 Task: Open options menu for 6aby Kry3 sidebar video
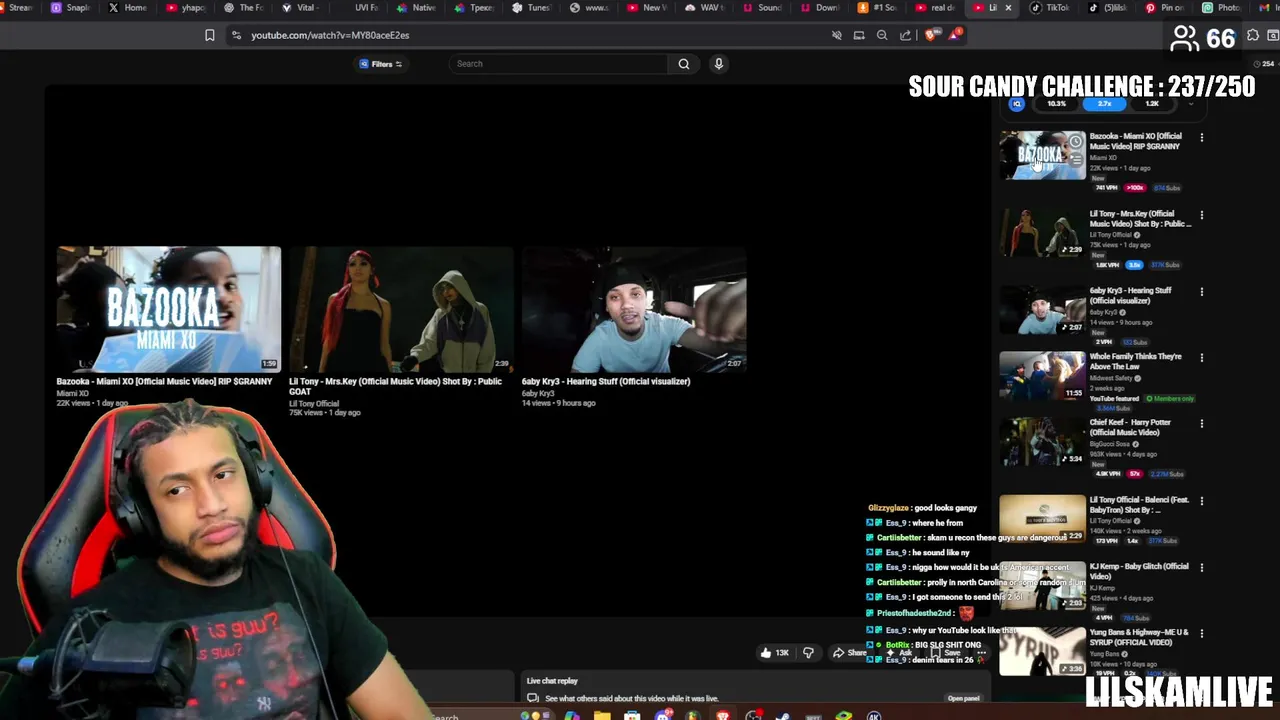pyautogui.click(x=1201, y=292)
